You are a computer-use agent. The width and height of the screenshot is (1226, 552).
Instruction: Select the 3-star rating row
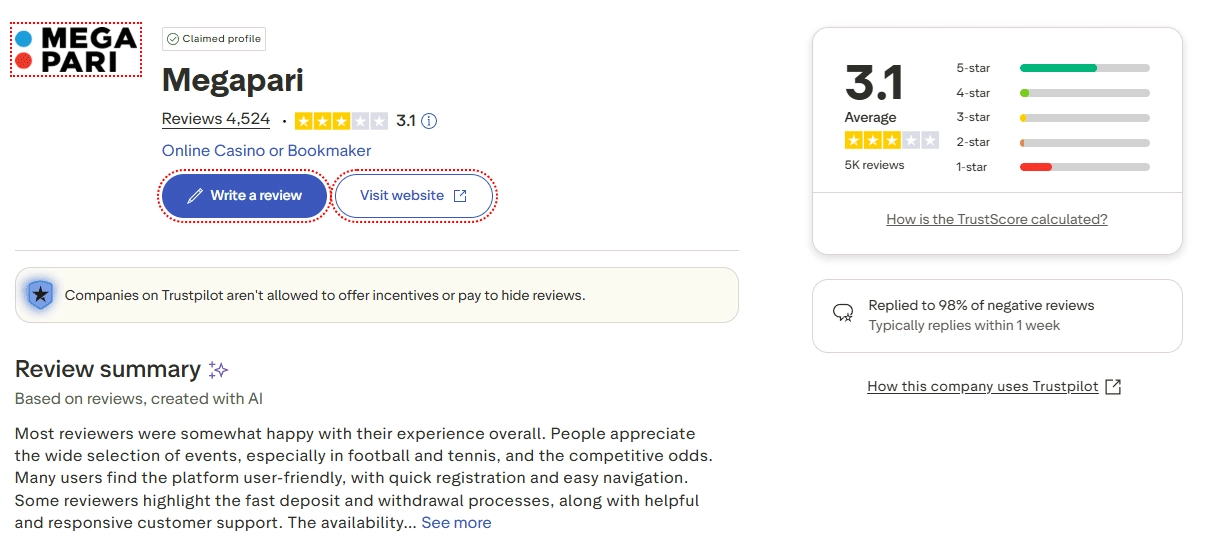[1052, 118]
